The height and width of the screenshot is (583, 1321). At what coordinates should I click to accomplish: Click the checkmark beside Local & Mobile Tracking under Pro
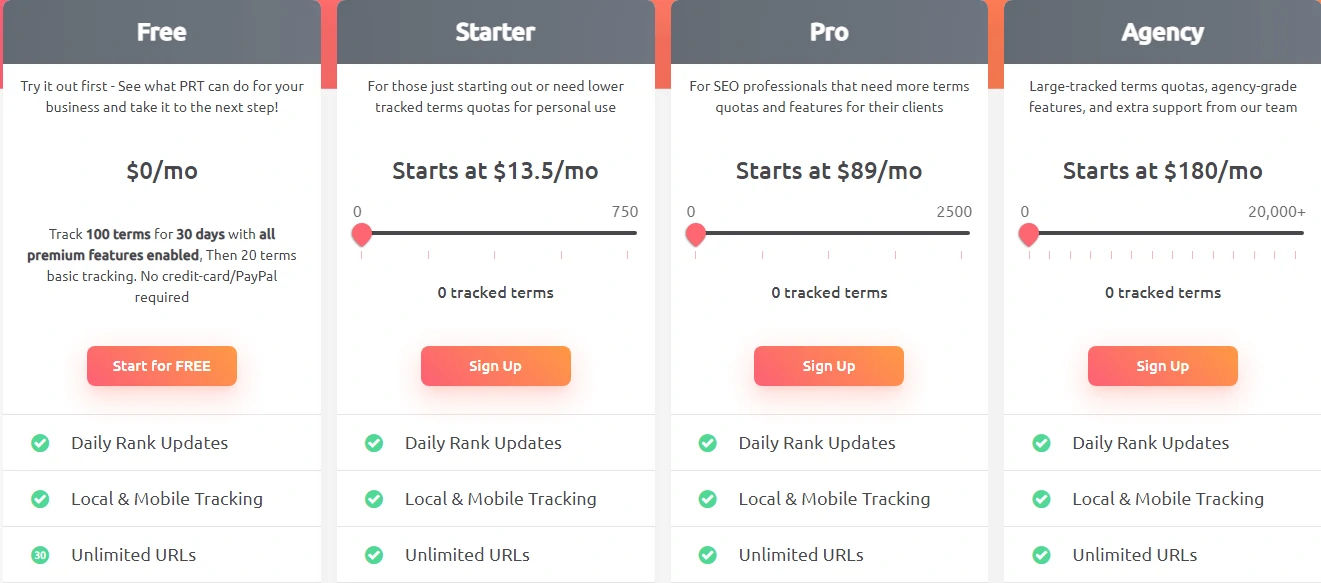point(708,498)
